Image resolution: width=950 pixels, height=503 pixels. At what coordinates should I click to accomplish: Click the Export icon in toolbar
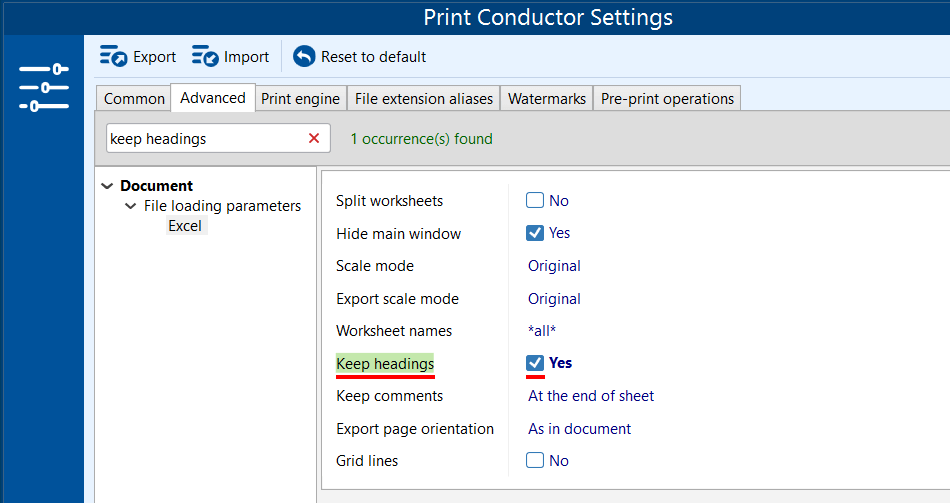113,57
